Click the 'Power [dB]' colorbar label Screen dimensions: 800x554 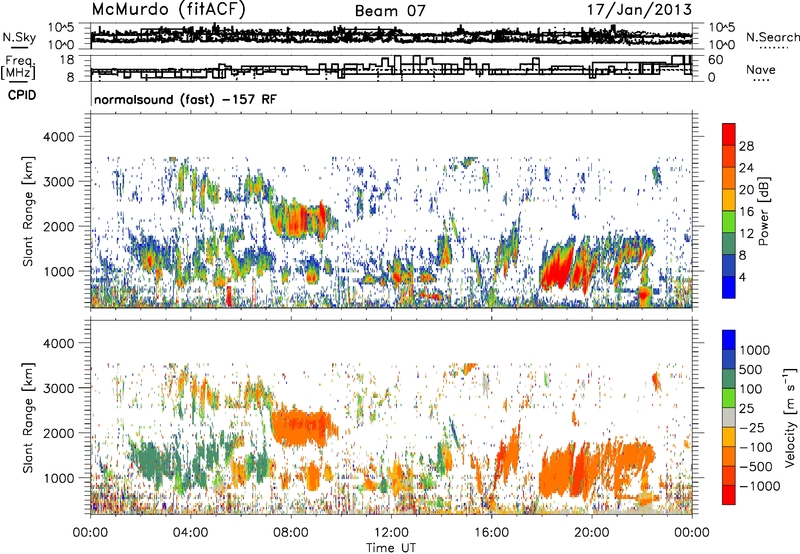coord(763,211)
